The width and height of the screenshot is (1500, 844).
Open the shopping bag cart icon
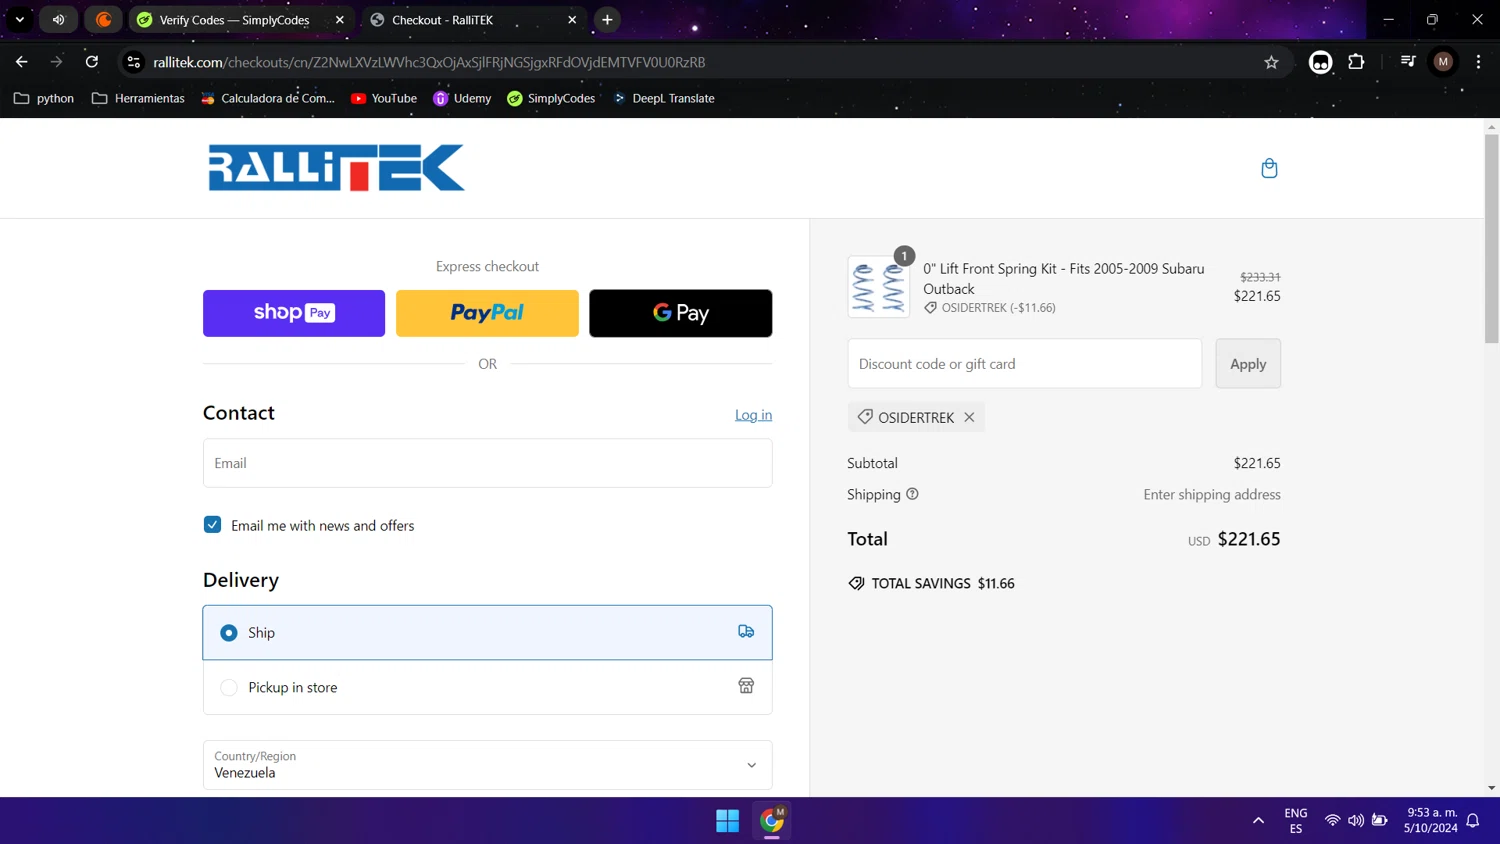point(1269,168)
